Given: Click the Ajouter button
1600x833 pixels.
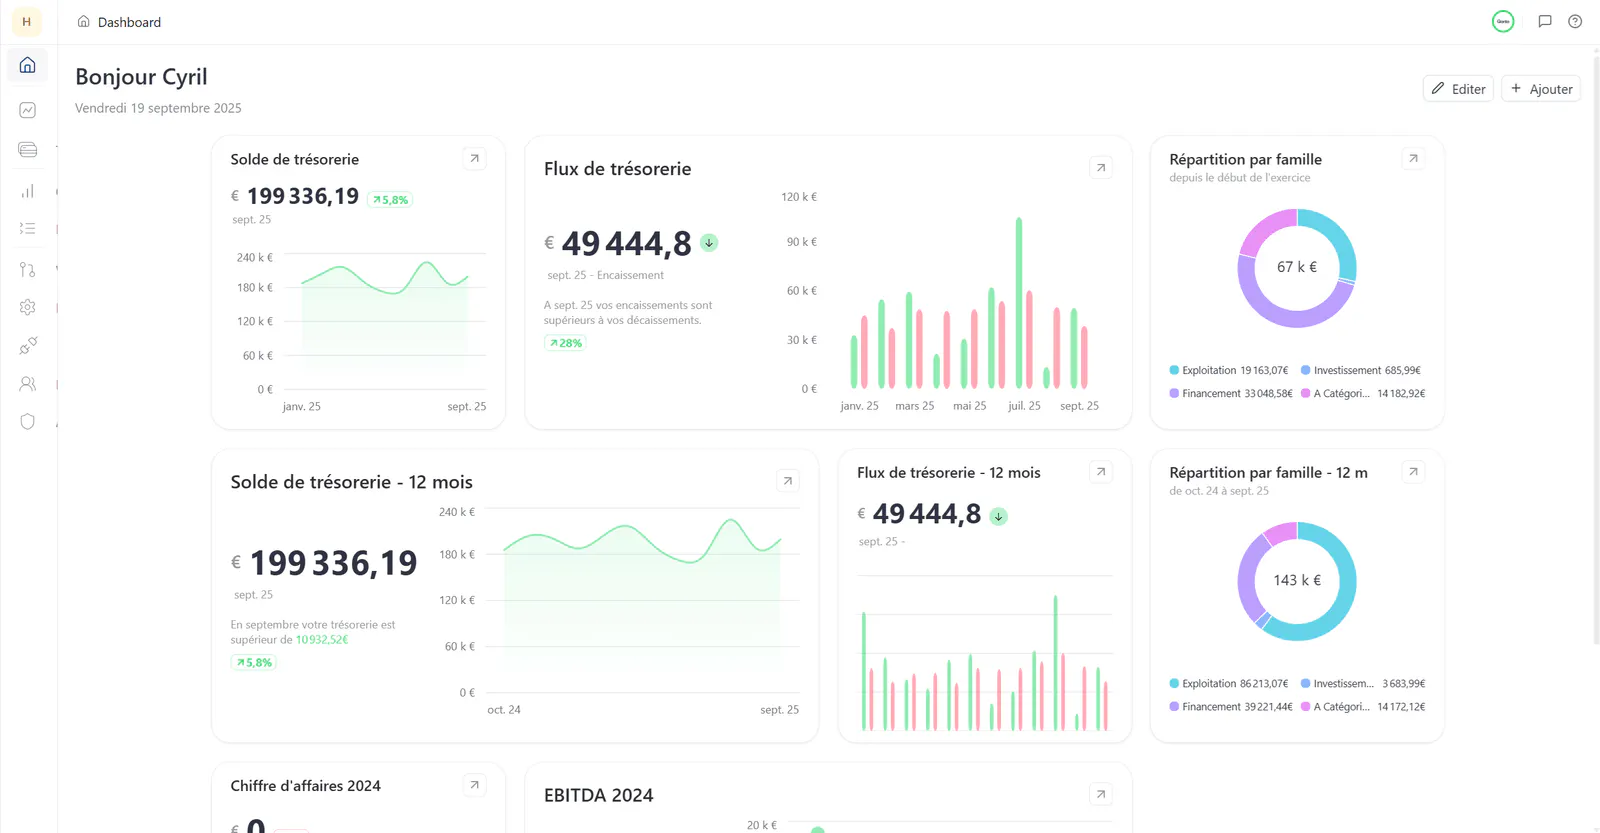Looking at the screenshot, I should (x=1541, y=89).
